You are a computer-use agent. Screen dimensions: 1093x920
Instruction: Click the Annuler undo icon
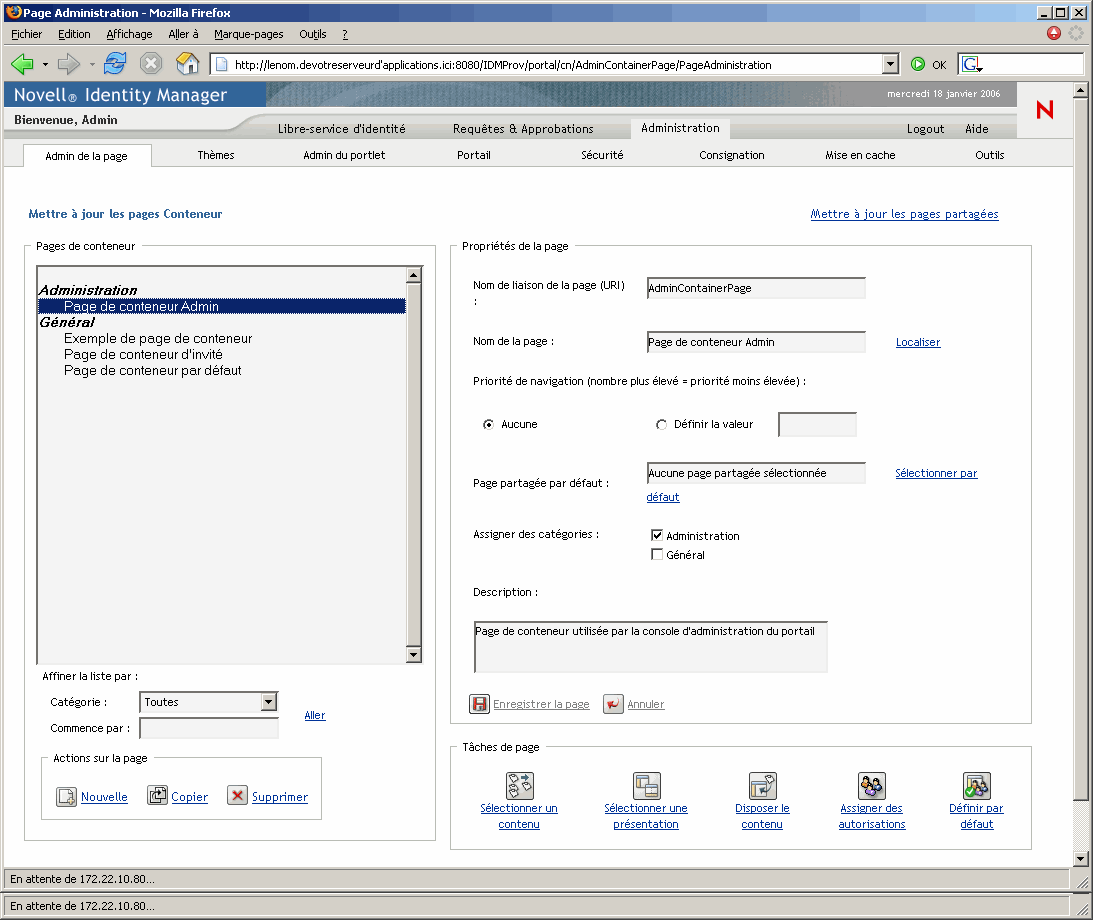pyautogui.click(x=613, y=704)
